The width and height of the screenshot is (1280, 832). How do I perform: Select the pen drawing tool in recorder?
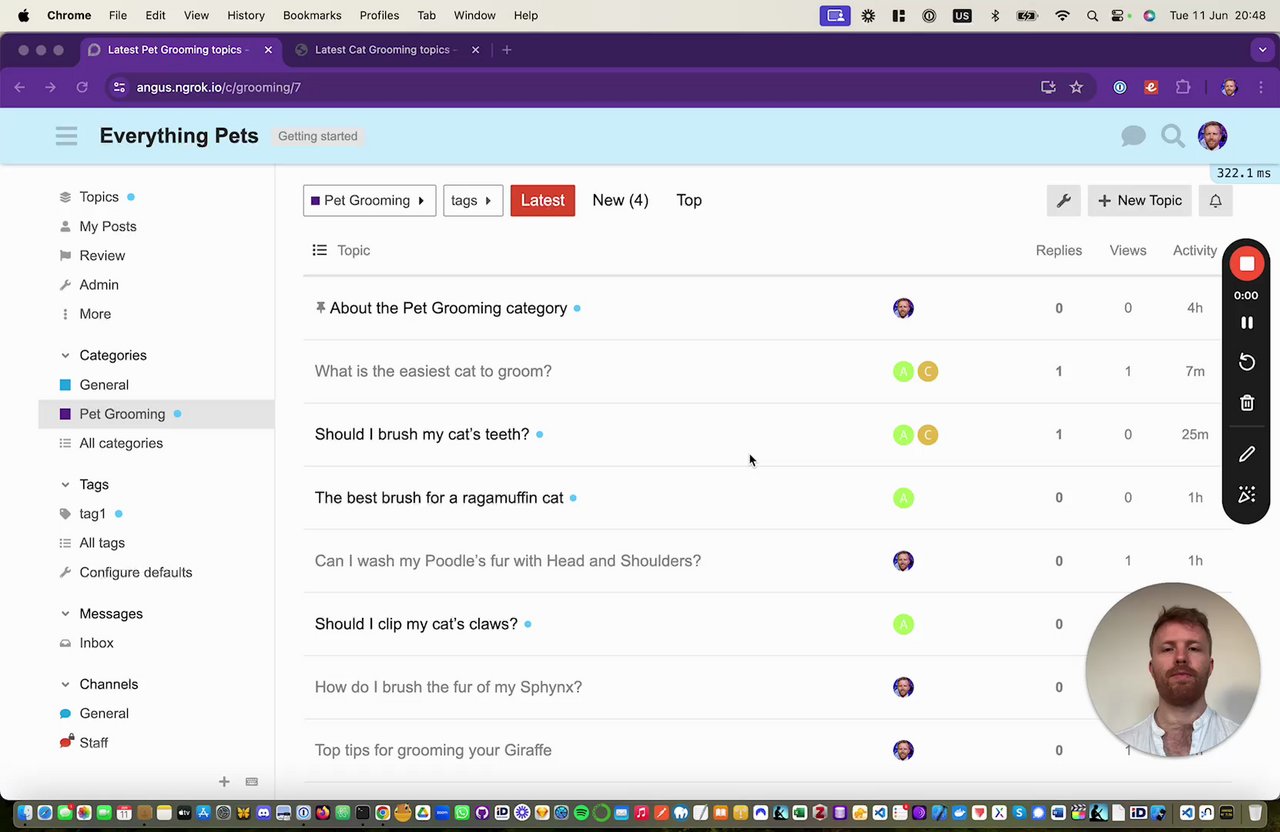coord(1246,454)
